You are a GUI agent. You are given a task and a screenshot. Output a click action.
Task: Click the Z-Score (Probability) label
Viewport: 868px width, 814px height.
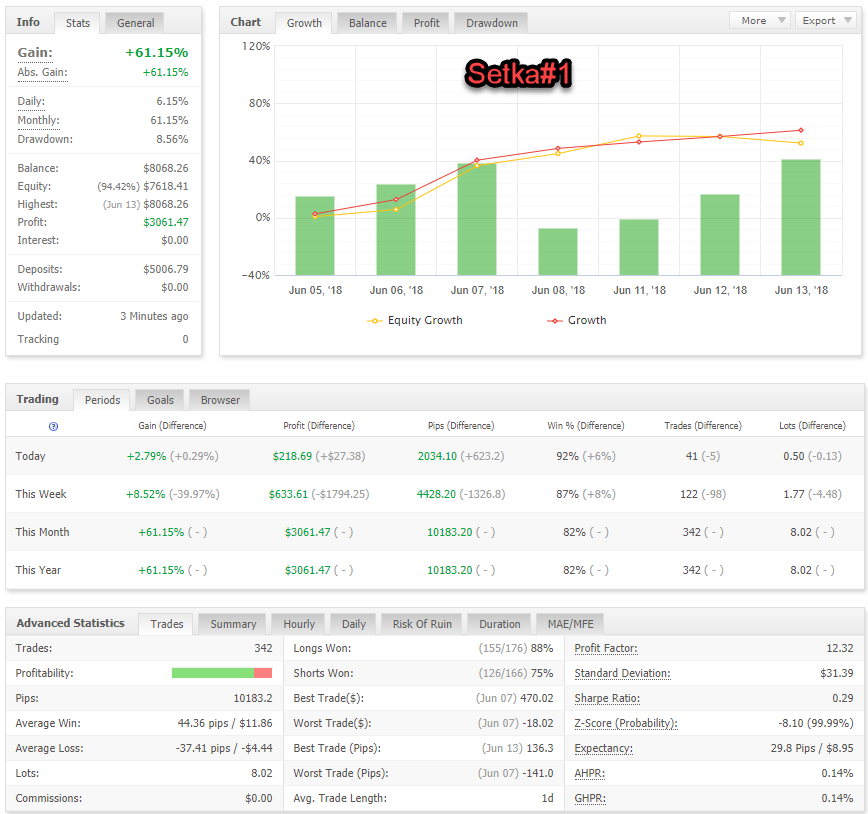(x=626, y=723)
